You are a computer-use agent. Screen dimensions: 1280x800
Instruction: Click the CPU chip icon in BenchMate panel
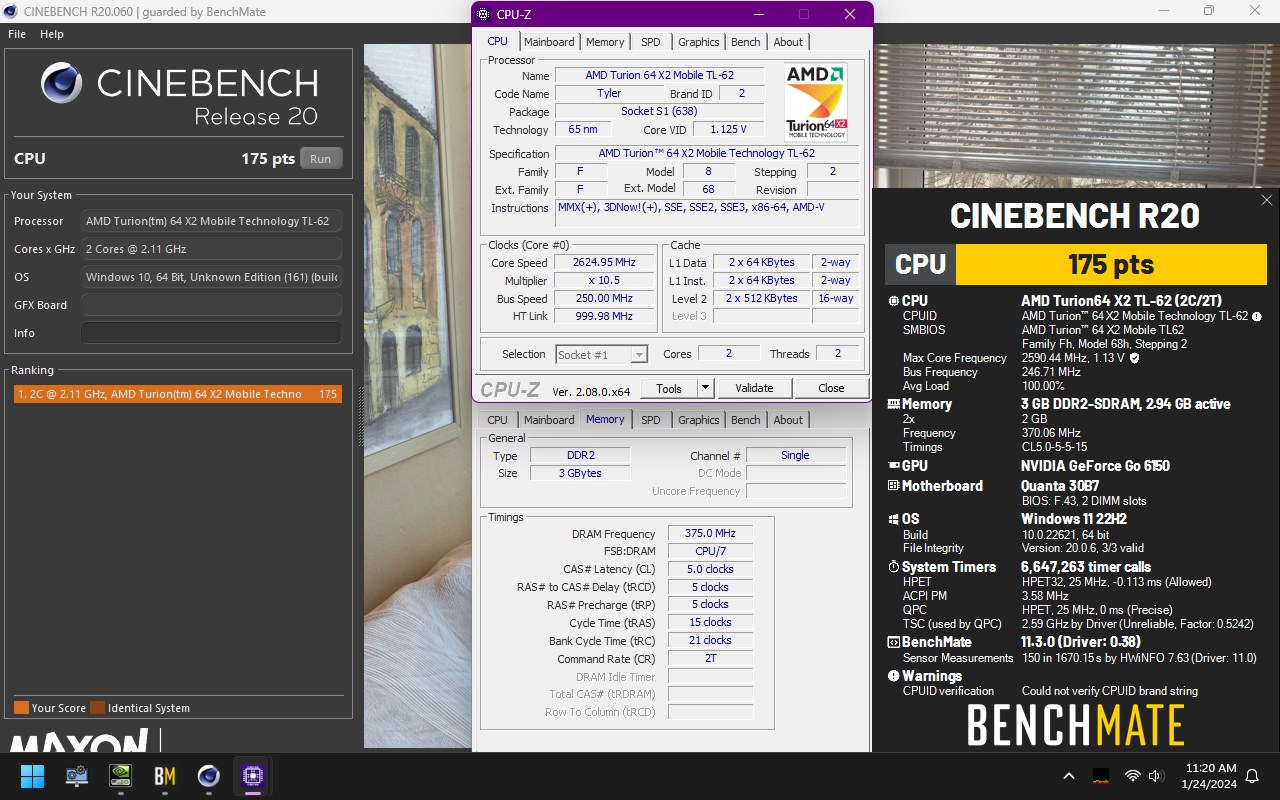click(893, 301)
